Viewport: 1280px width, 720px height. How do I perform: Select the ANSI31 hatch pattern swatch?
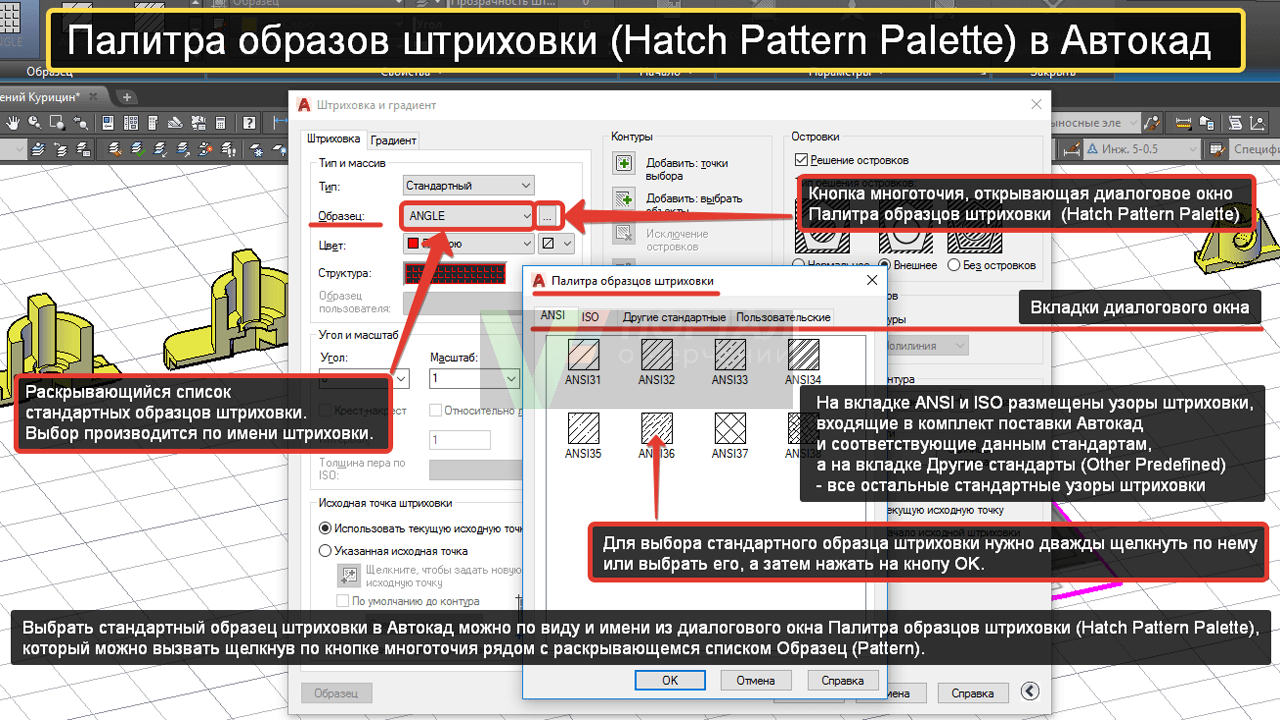coord(583,355)
